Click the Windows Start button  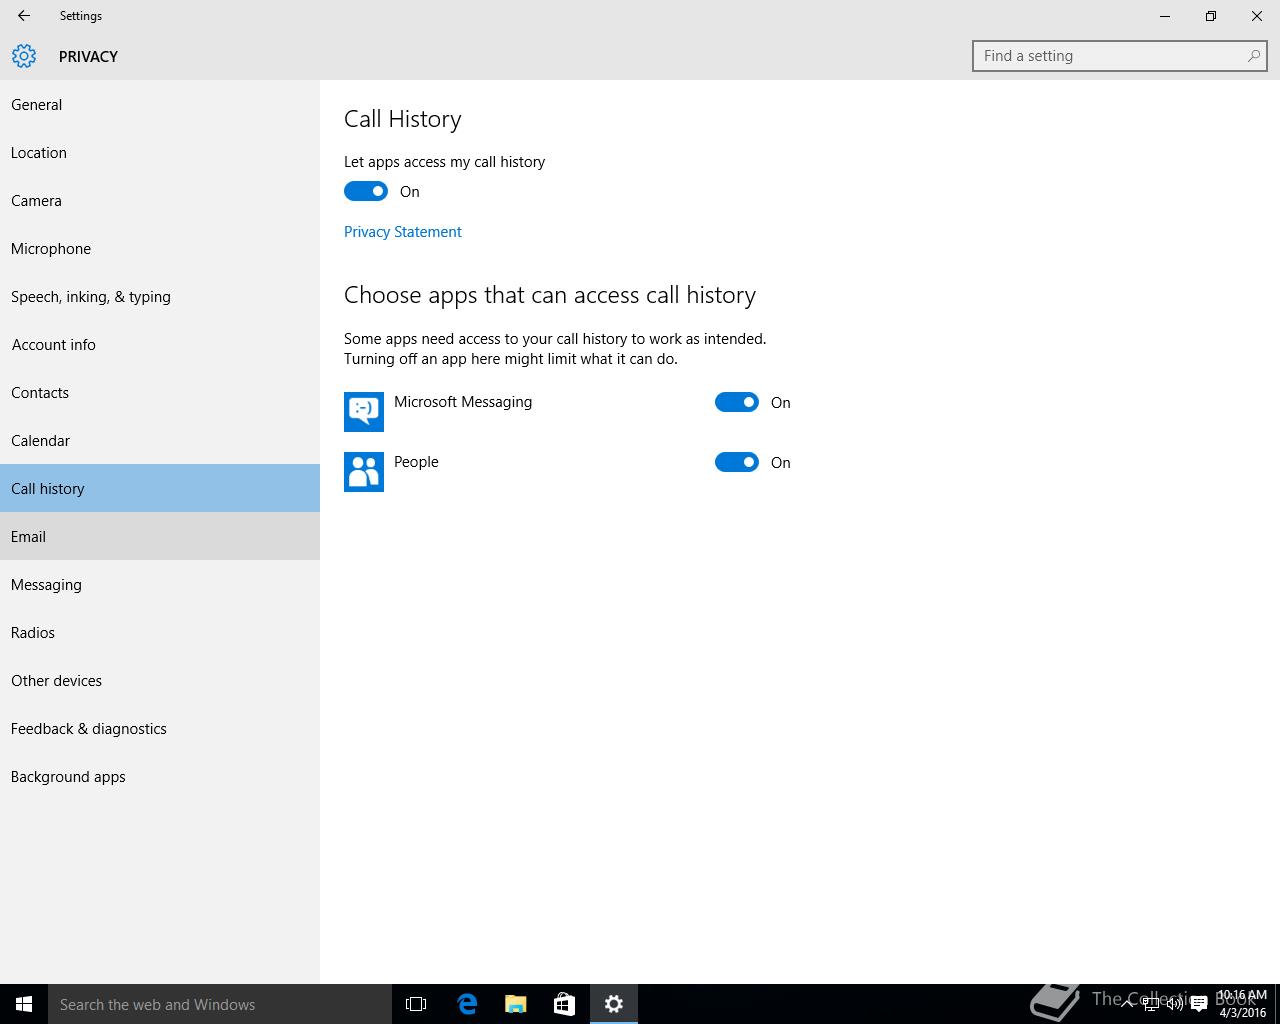(x=24, y=1004)
